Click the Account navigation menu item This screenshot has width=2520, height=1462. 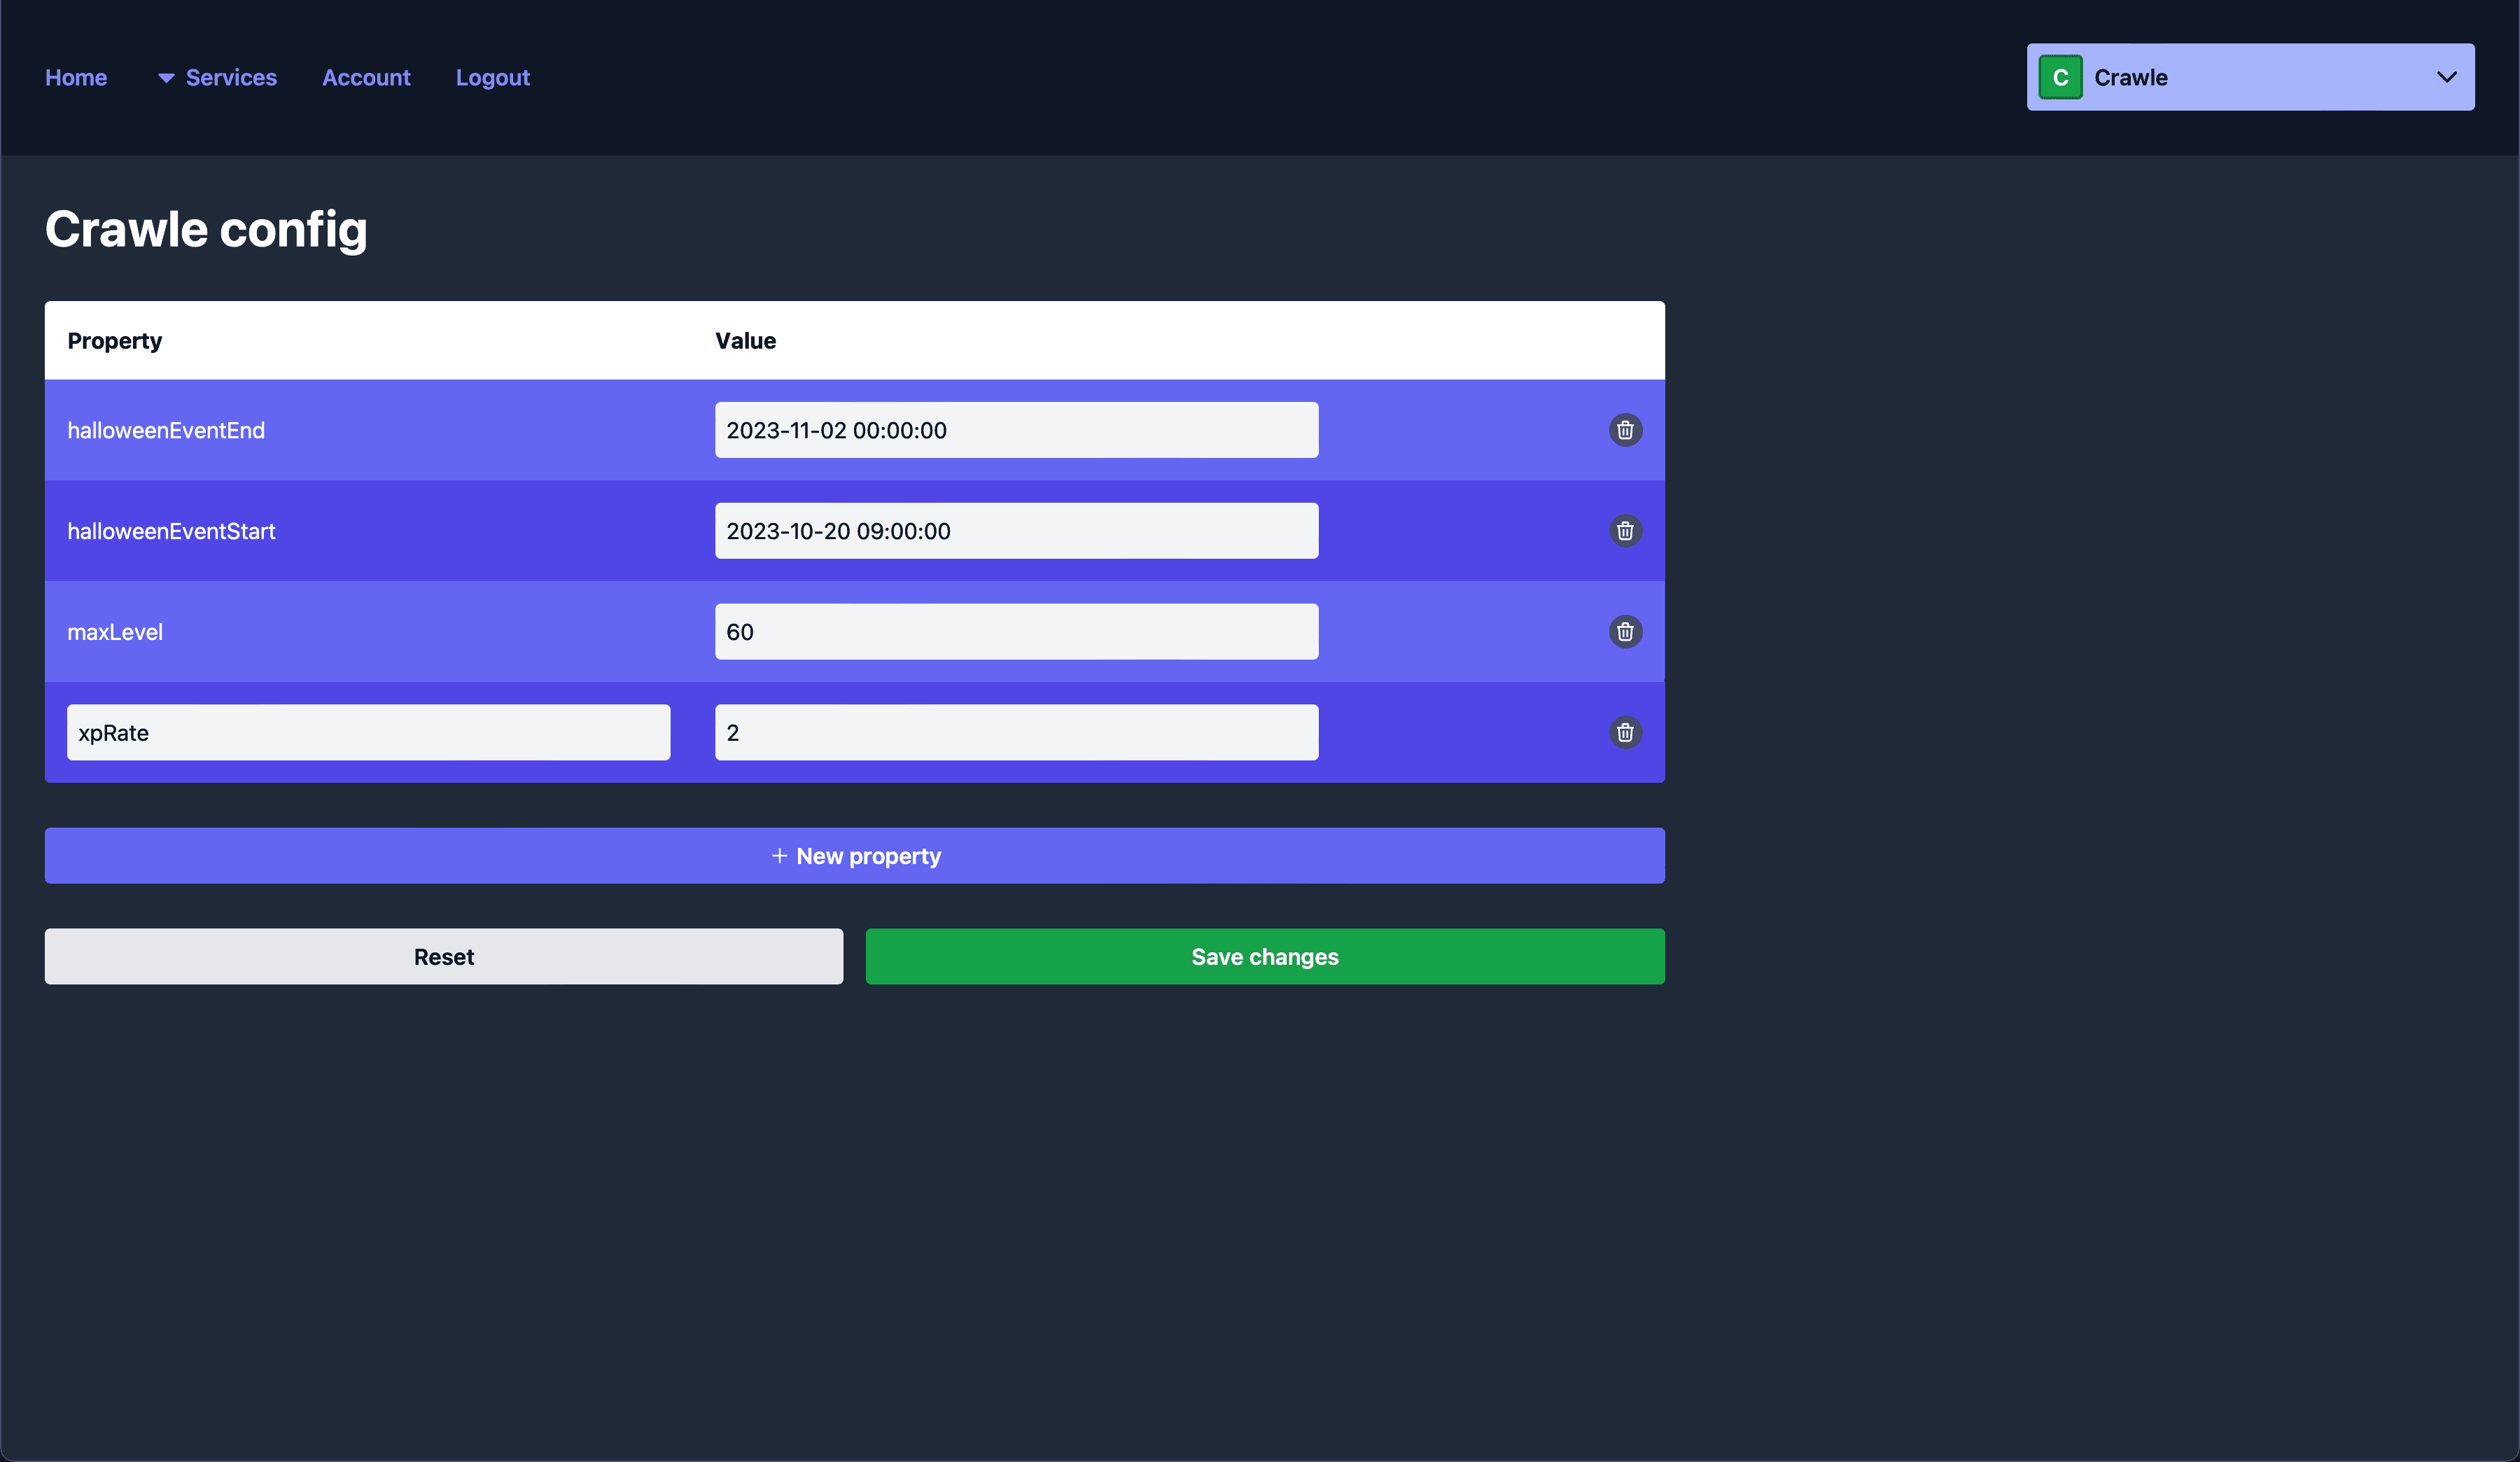coord(367,76)
